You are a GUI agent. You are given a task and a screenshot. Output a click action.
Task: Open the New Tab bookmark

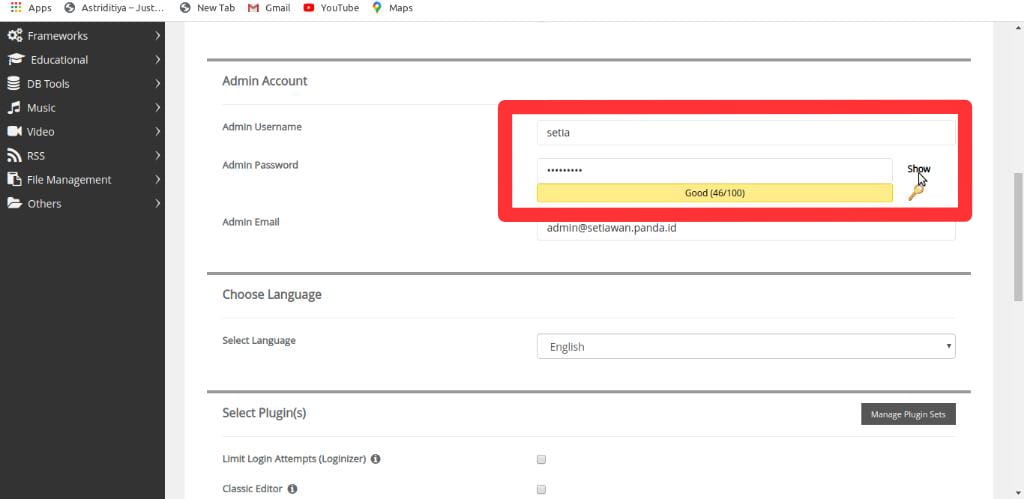pos(207,8)
